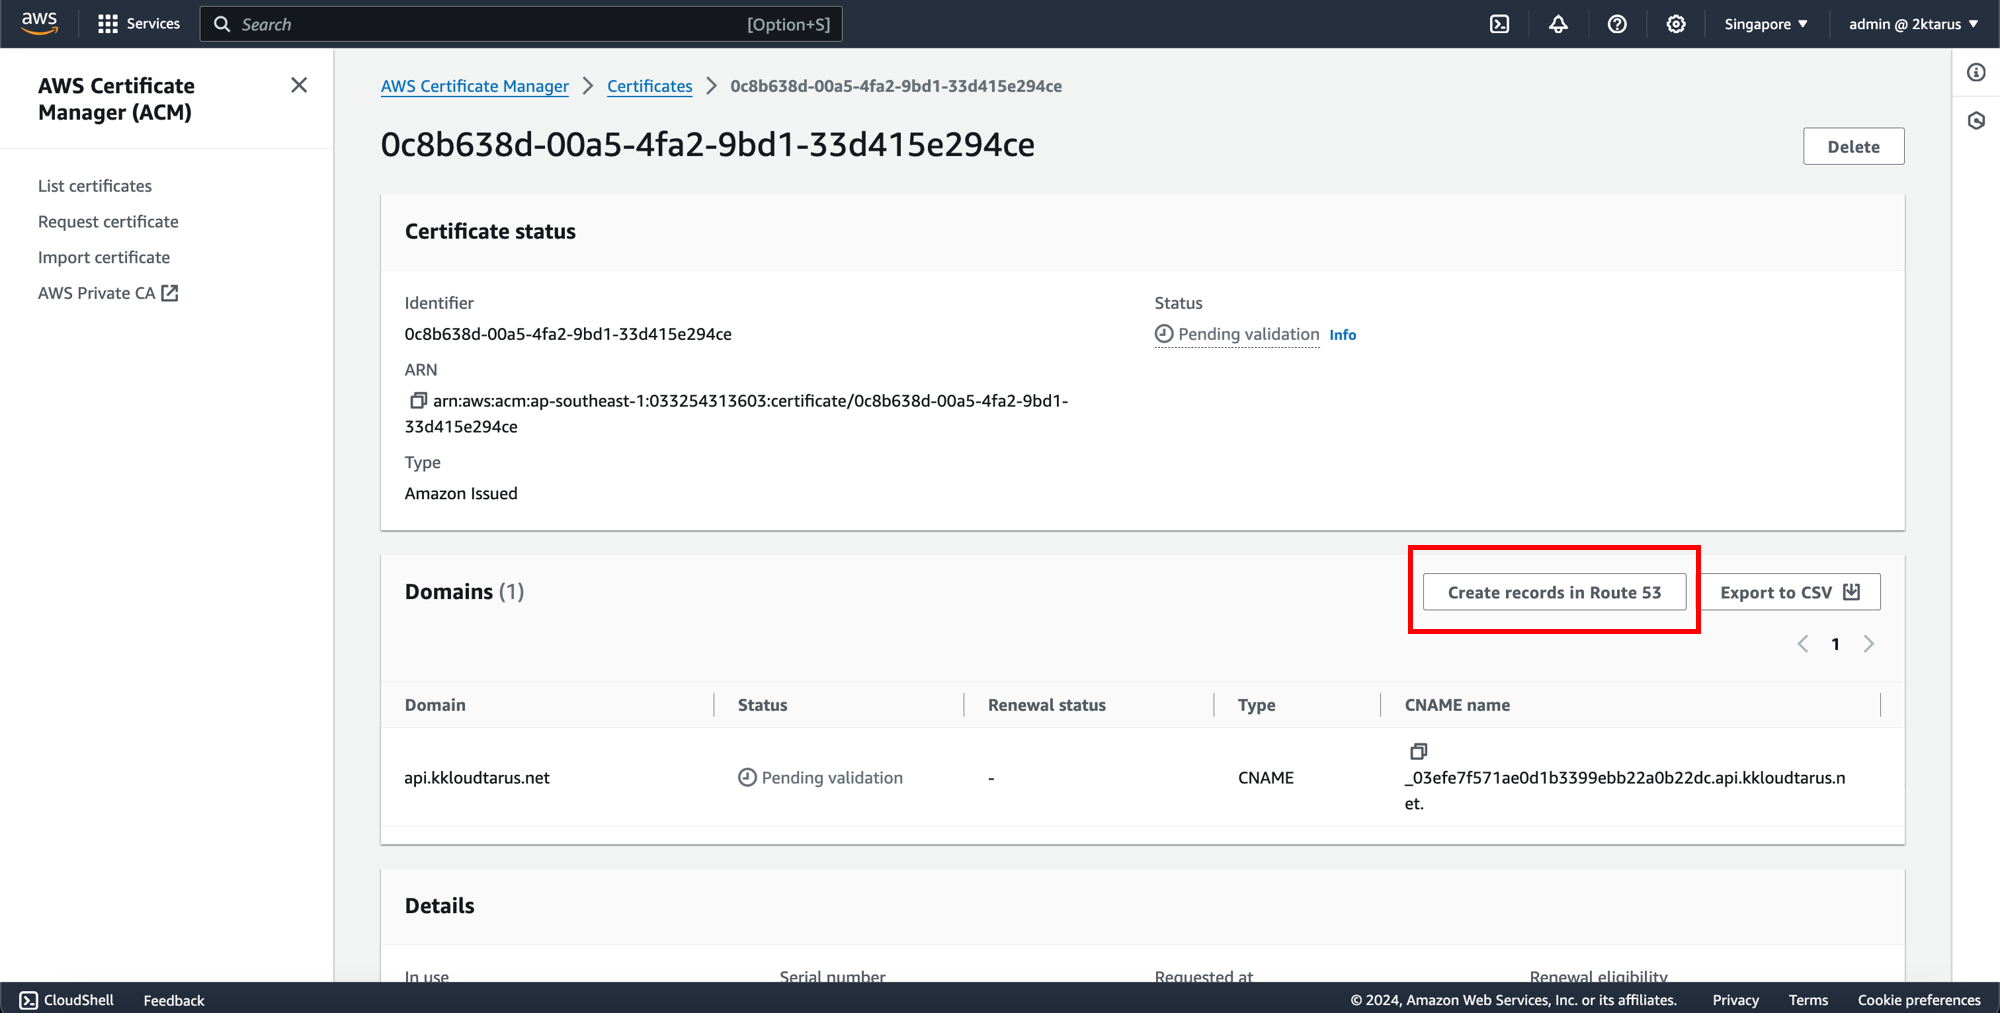Click the Pending validation status in Certificate status
The image size is (2000, 1013).
(x=1237, y=334)
